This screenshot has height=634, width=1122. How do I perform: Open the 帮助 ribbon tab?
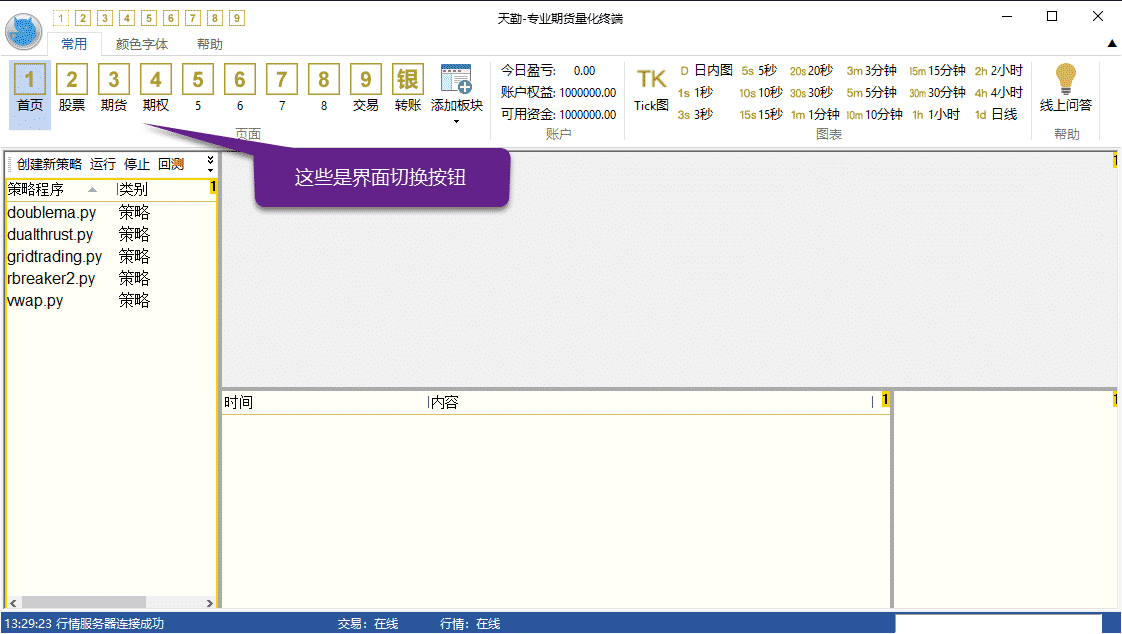click(x=210, y=44)
